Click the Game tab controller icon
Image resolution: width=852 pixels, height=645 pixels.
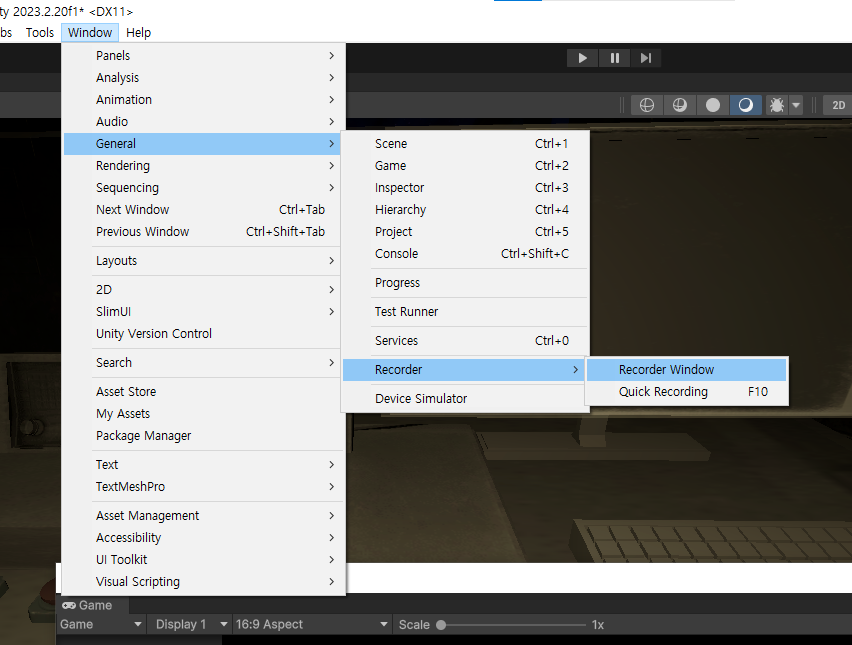coord(68,605)
